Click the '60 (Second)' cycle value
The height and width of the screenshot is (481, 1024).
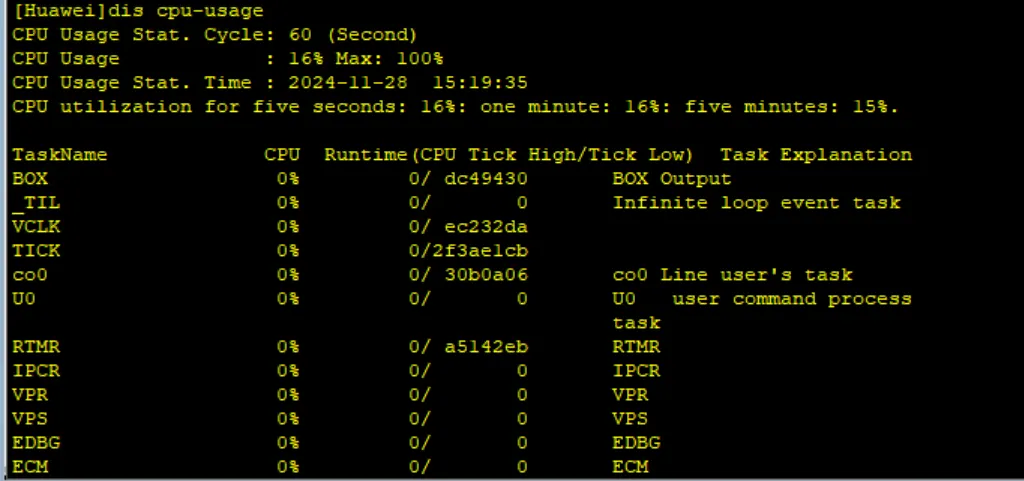(x=354, y=35)
